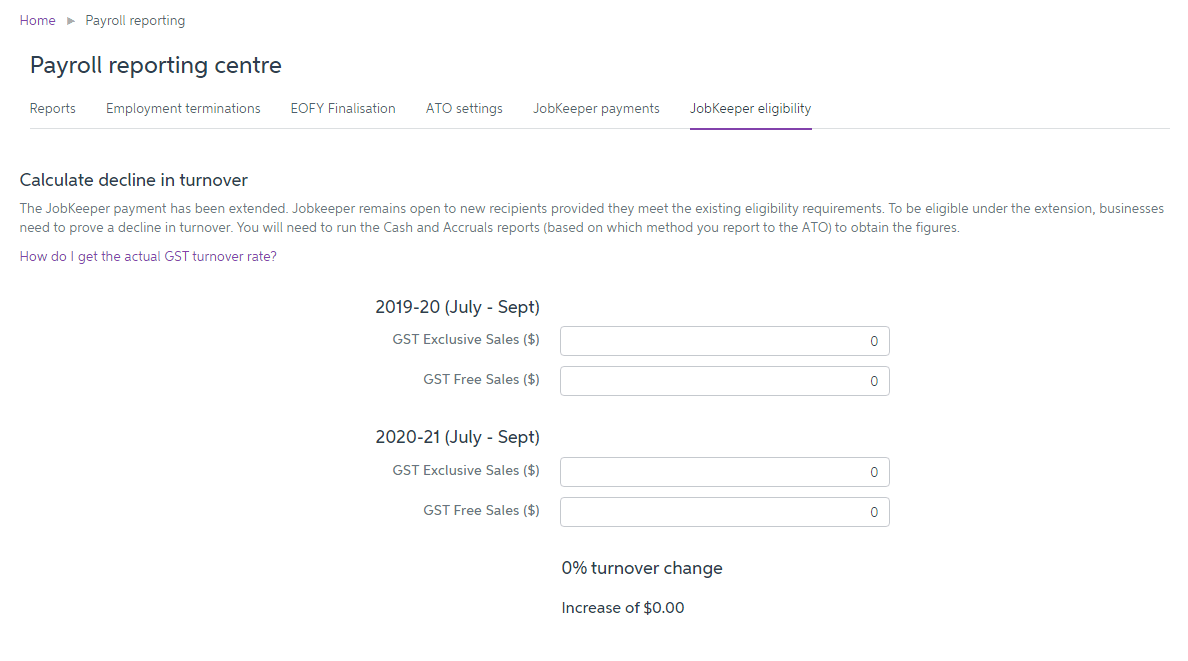This screenshot has height=661, width=1188.
Task: Click into the 2020-21 GST Free Sales field
Action: [724, 512]
